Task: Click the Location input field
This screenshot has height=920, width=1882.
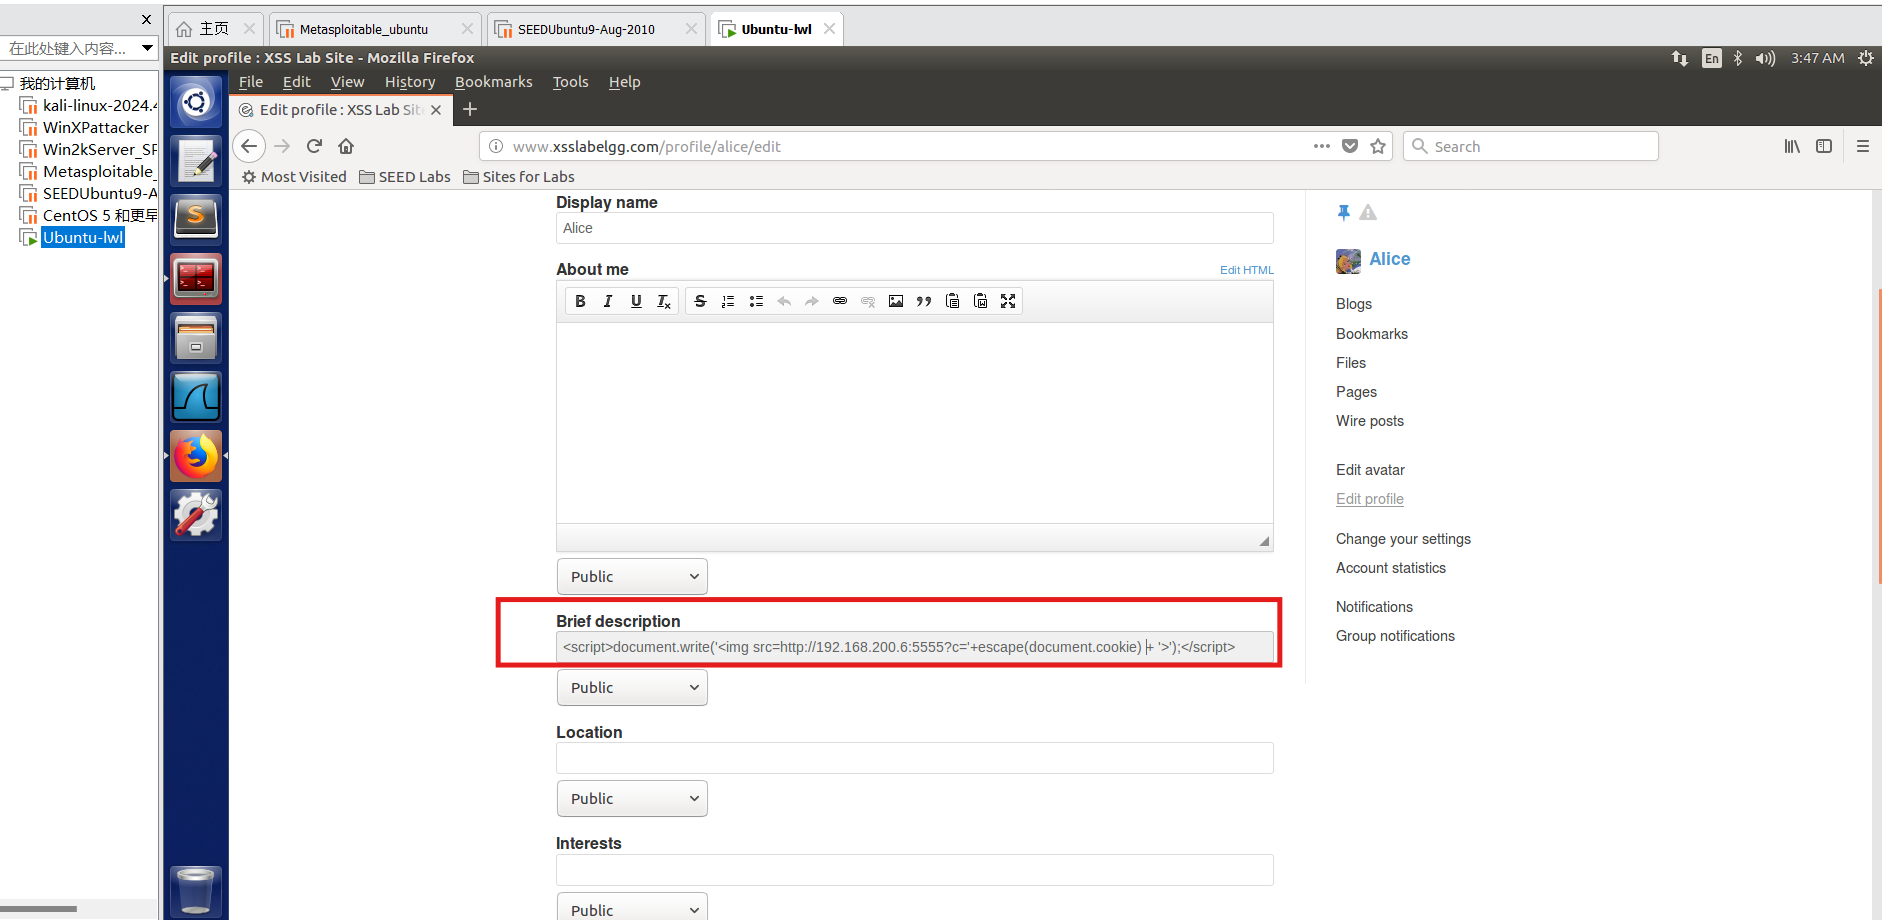Action: 914,758
